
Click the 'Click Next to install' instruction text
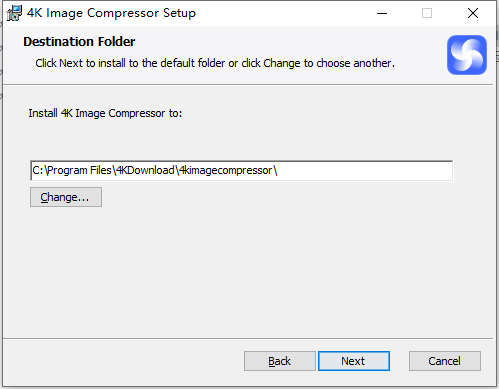[x=215, y=63]
